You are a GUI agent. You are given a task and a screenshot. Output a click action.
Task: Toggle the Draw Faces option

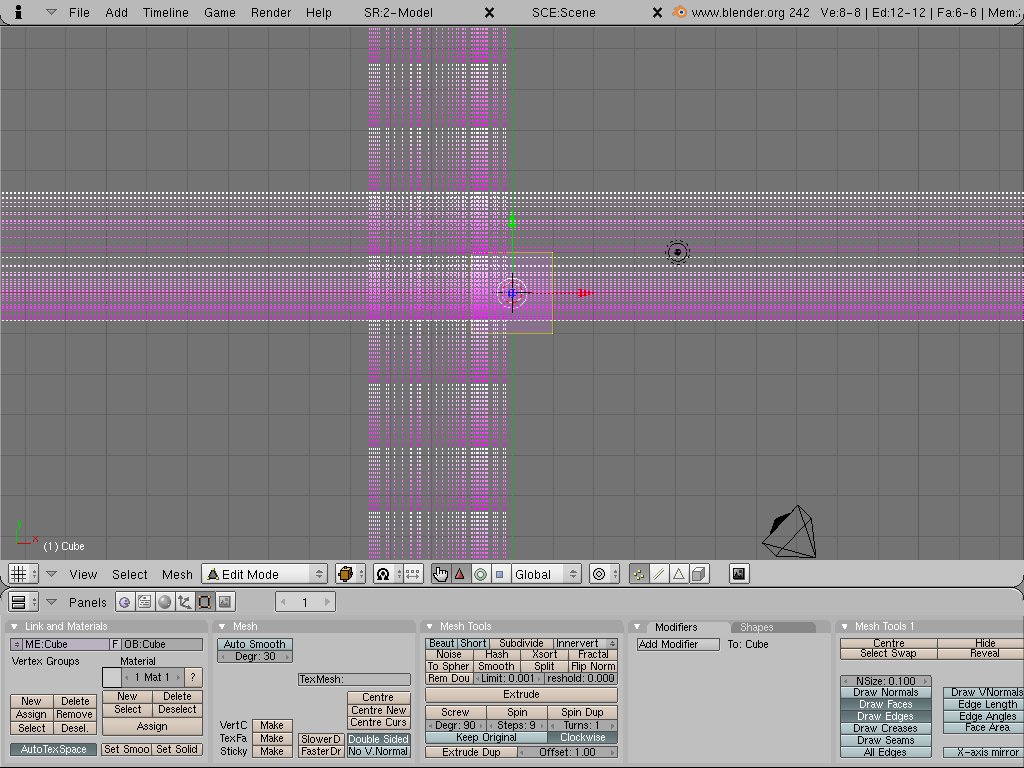pyautogui.click(x=885, y=704)
